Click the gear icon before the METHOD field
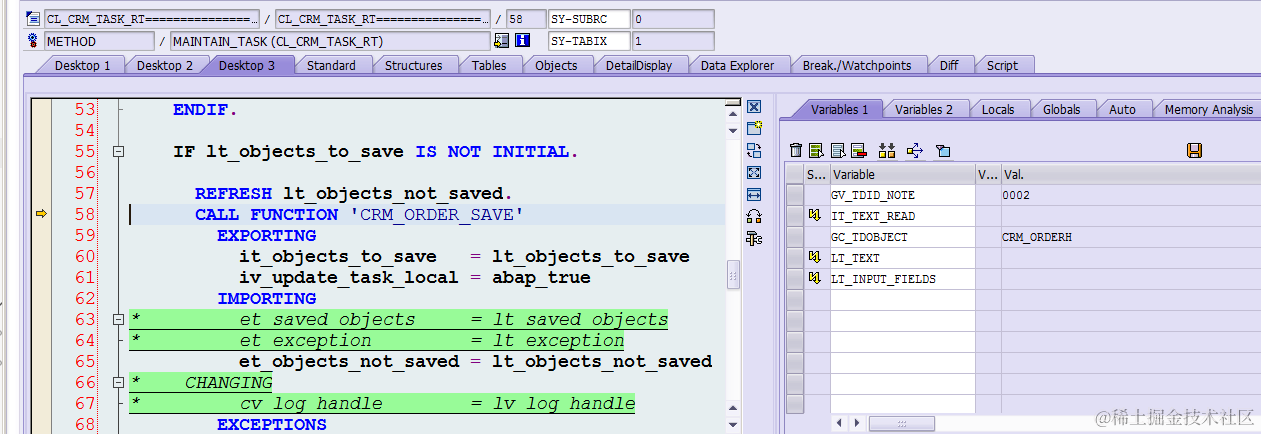 (x=33, y=41)
